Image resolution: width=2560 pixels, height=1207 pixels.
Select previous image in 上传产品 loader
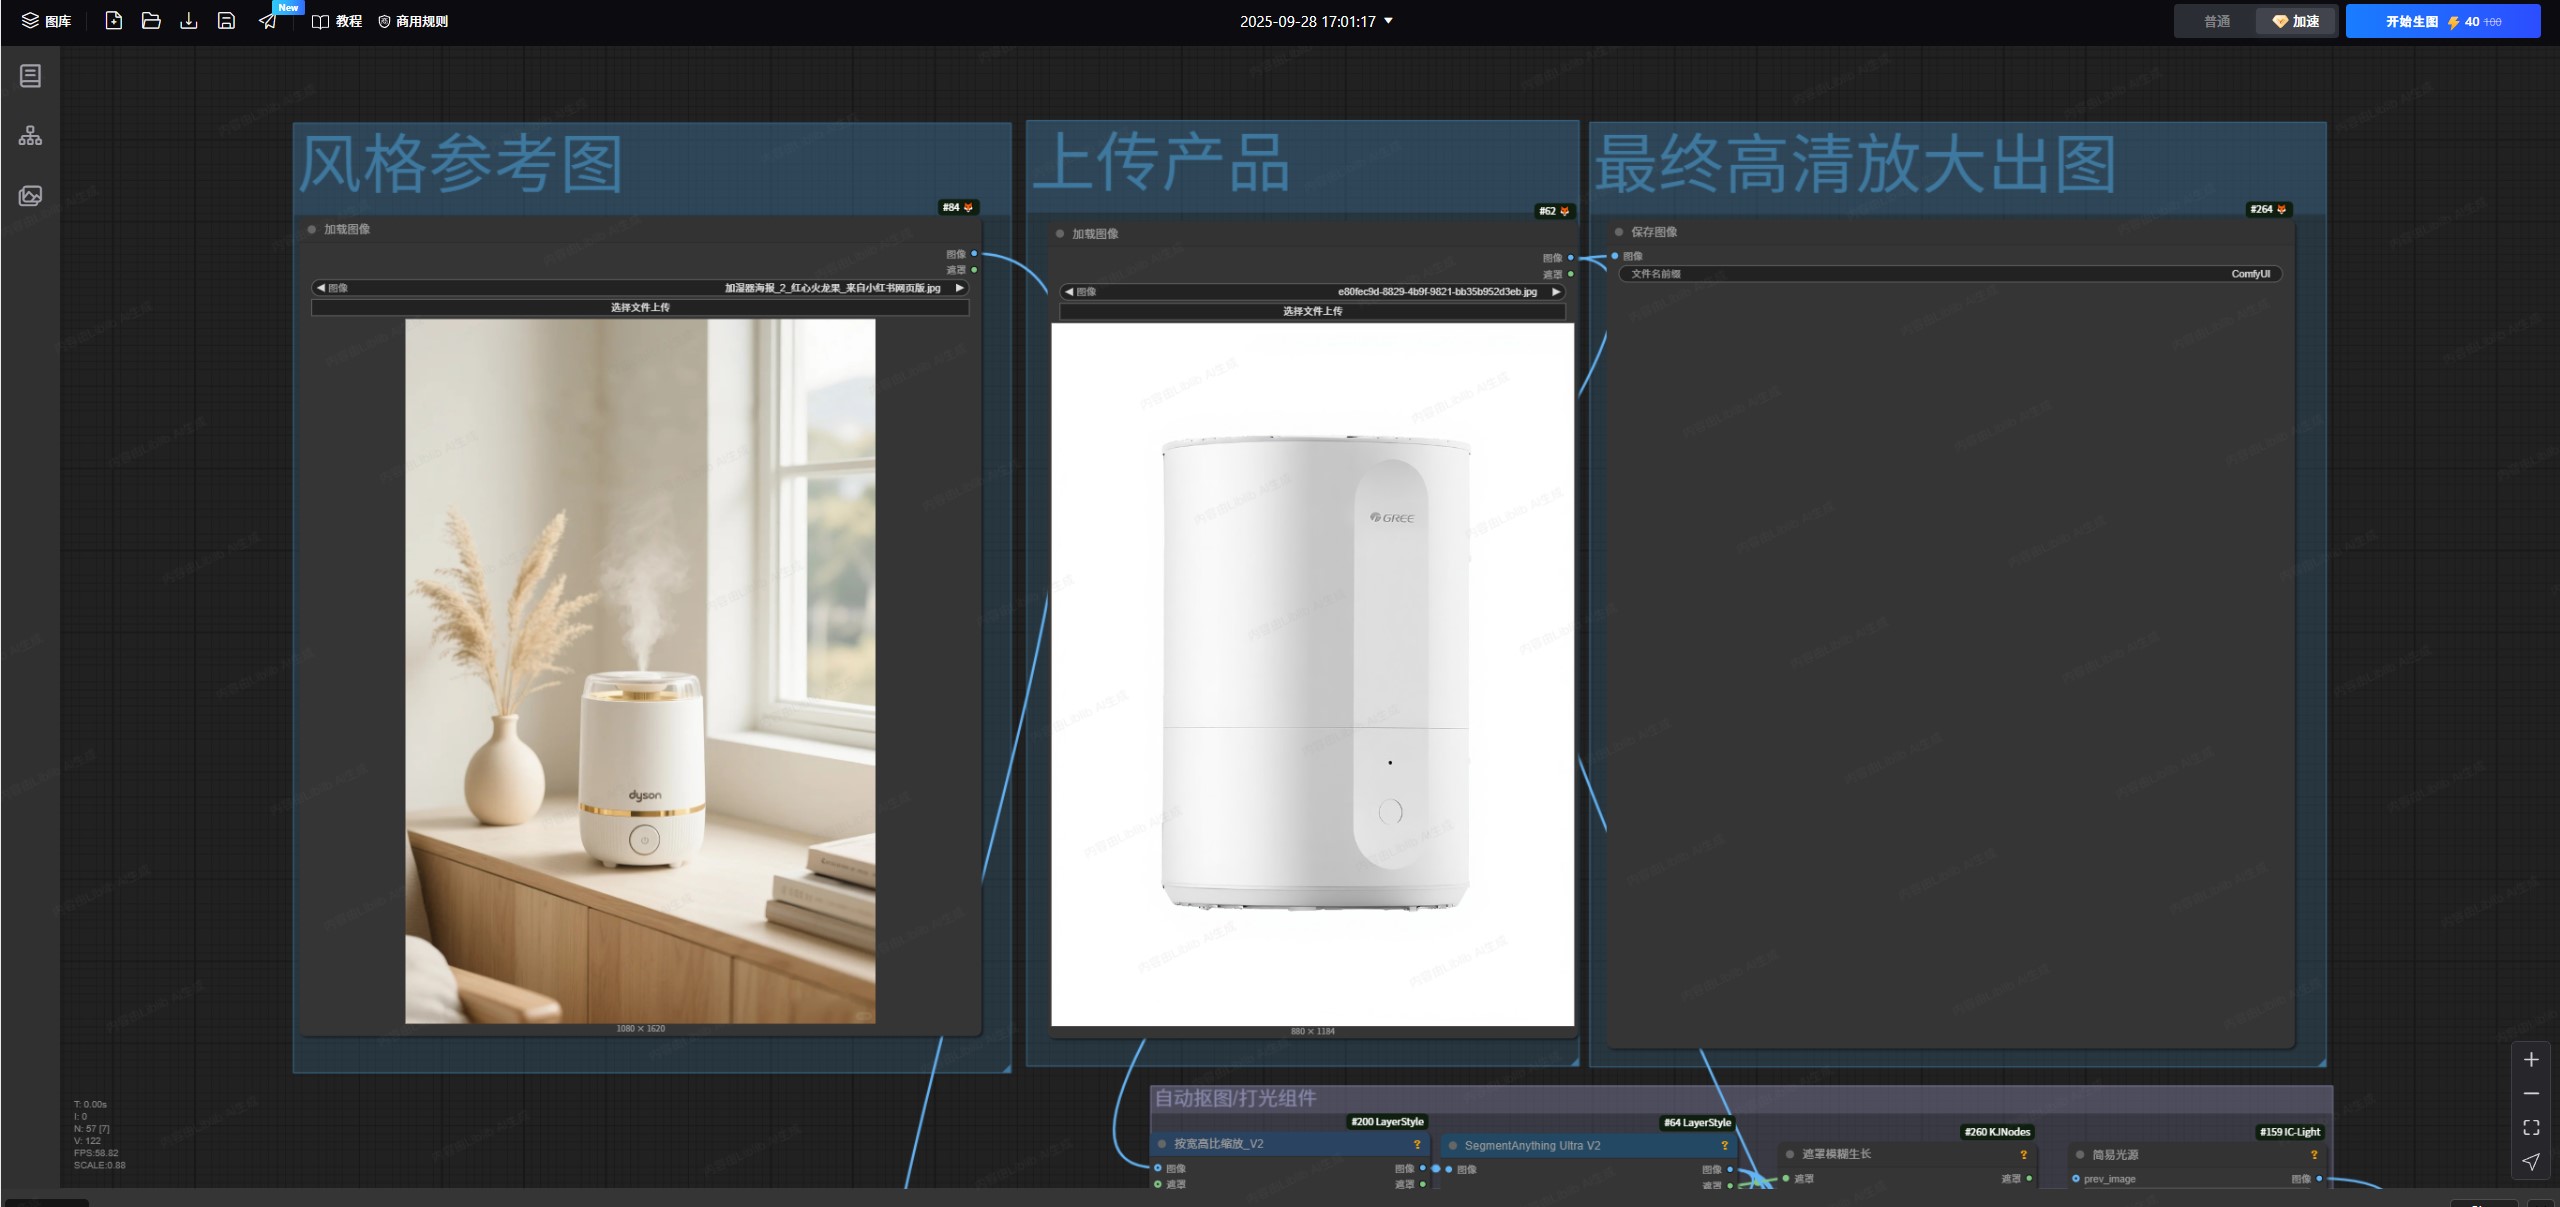(1069, 292)
